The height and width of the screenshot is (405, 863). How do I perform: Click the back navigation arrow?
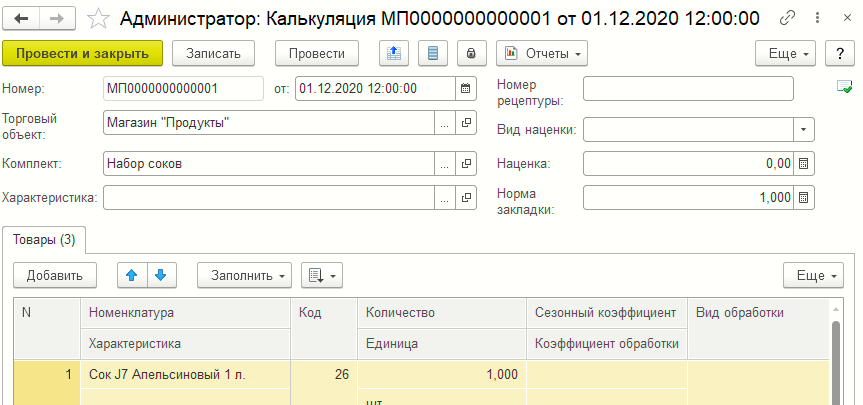coord(22,18)
